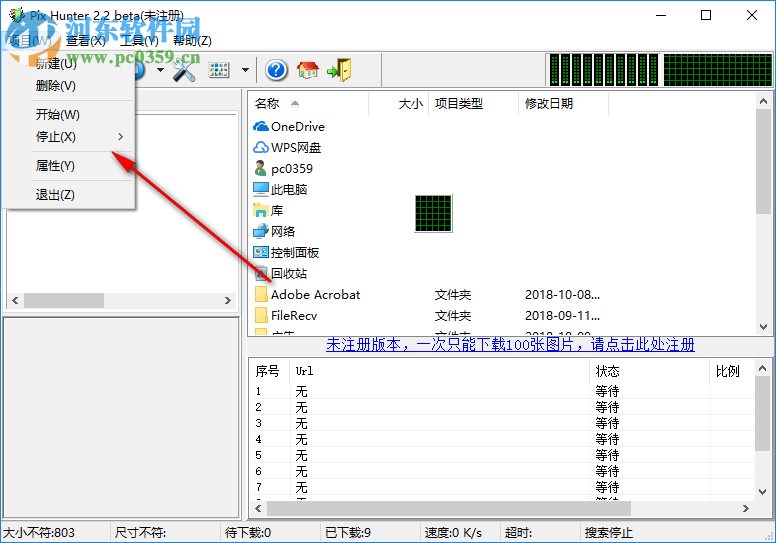Click the download list scroll-down arrow

[x=763, y=492]
